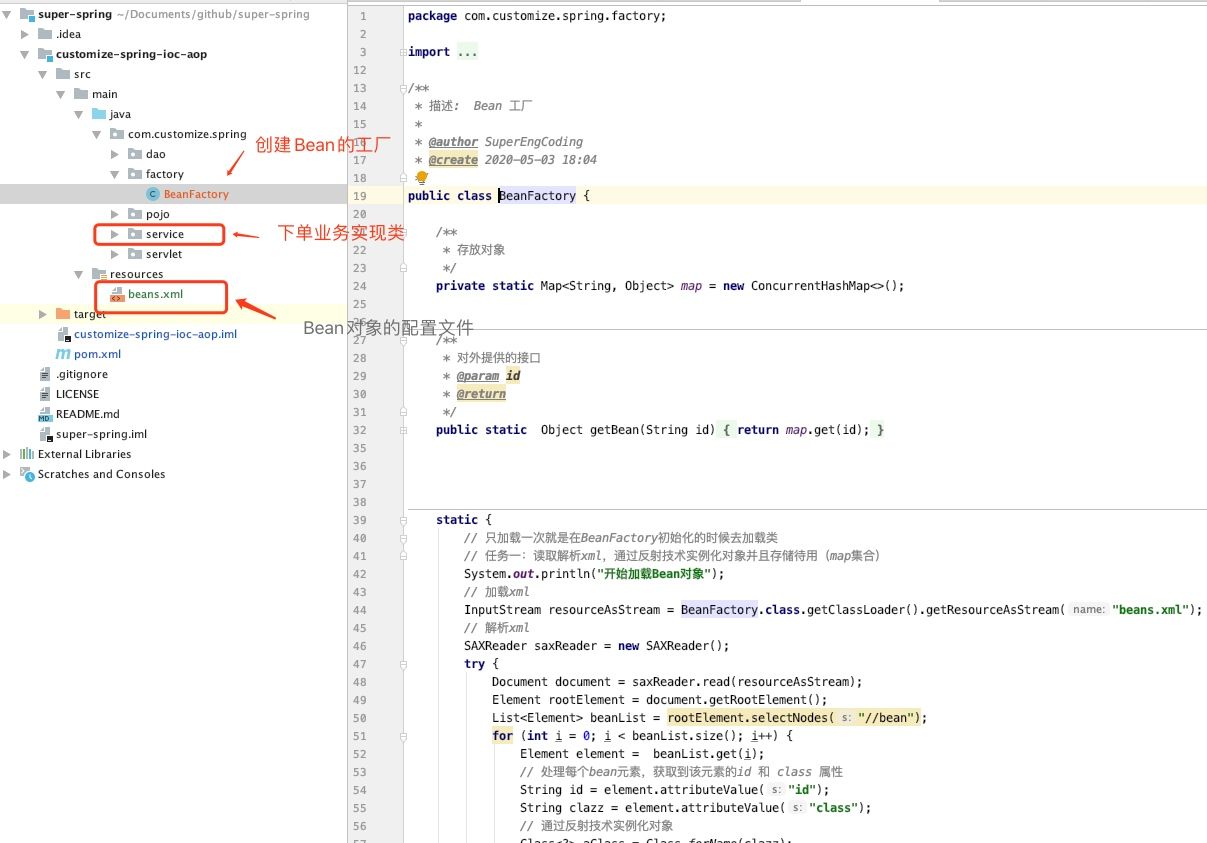Click the .idea folder icon

point(45,34)
